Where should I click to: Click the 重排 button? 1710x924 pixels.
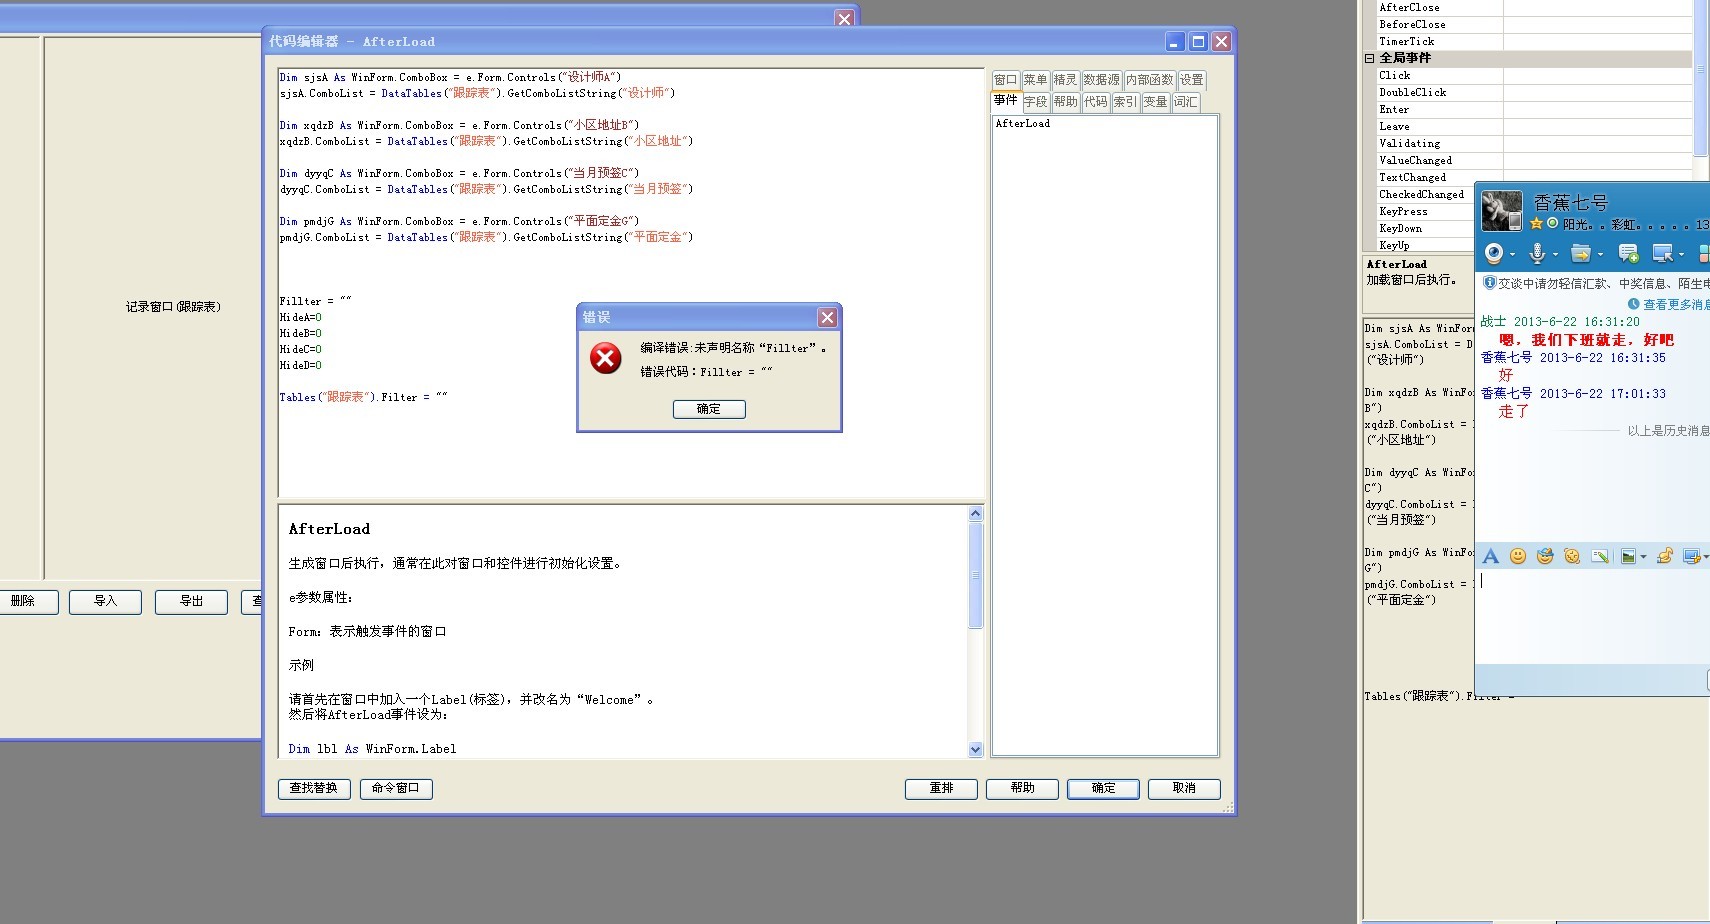click(x=941, y=788)
